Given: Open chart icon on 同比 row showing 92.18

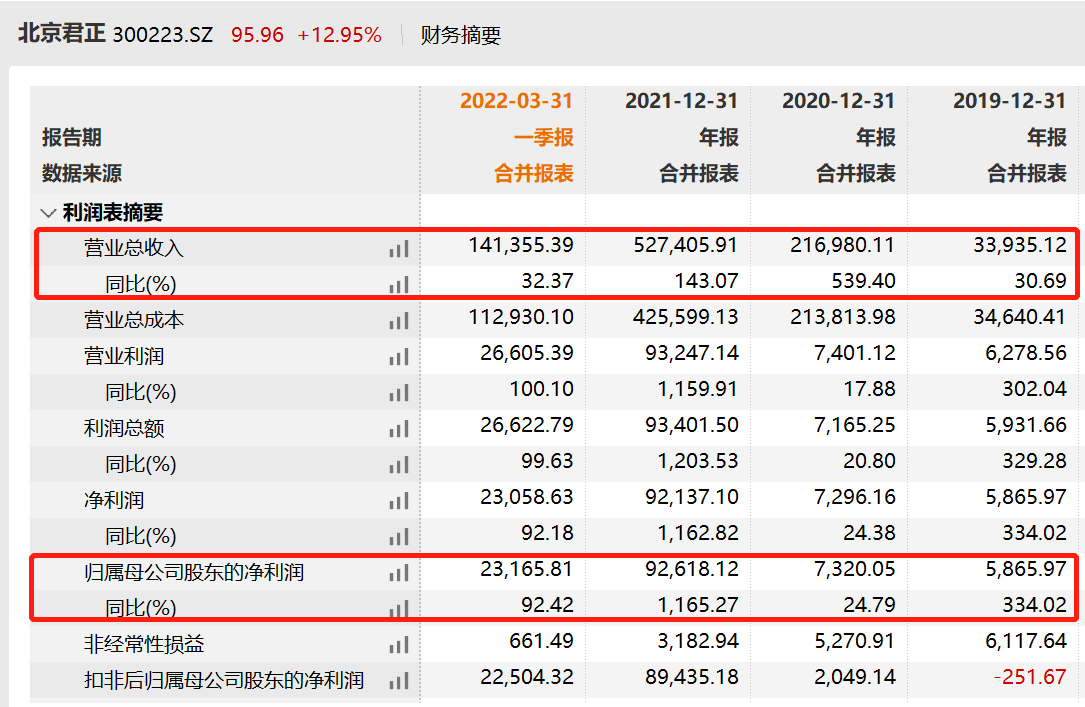Looking at the screenshot, I should tap(399, 537).
